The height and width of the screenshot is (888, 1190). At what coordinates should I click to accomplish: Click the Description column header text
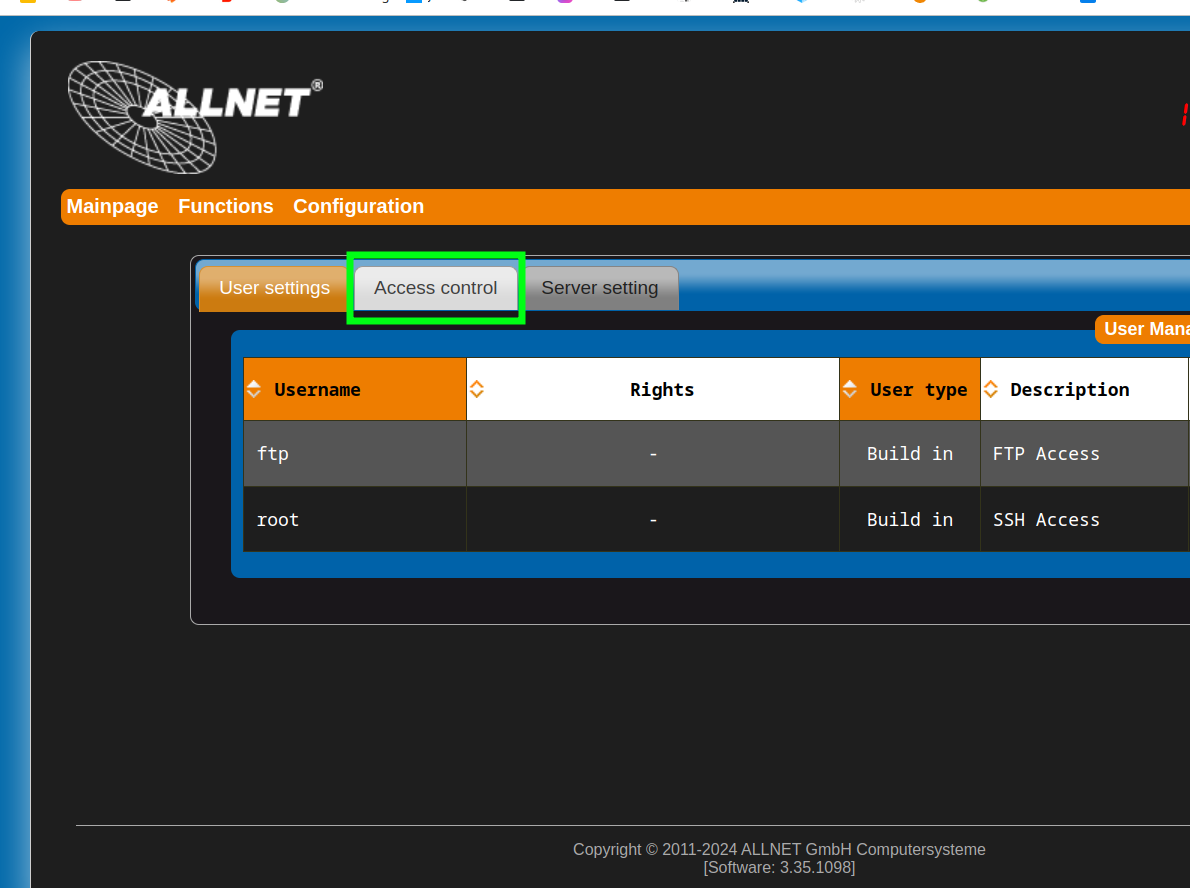[x=1069, y=390]
